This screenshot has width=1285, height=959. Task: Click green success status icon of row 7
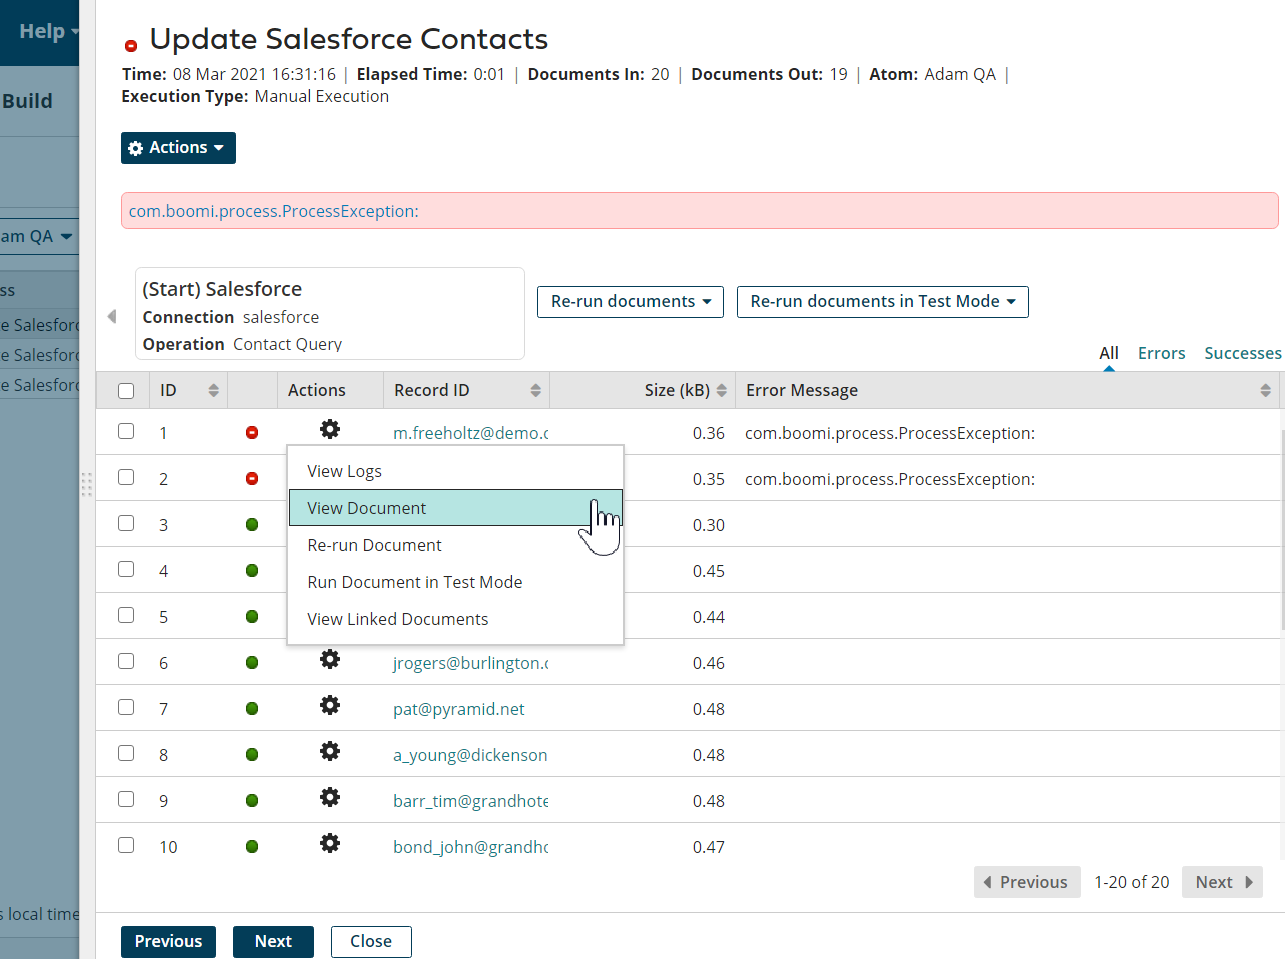tap(252, 709)
